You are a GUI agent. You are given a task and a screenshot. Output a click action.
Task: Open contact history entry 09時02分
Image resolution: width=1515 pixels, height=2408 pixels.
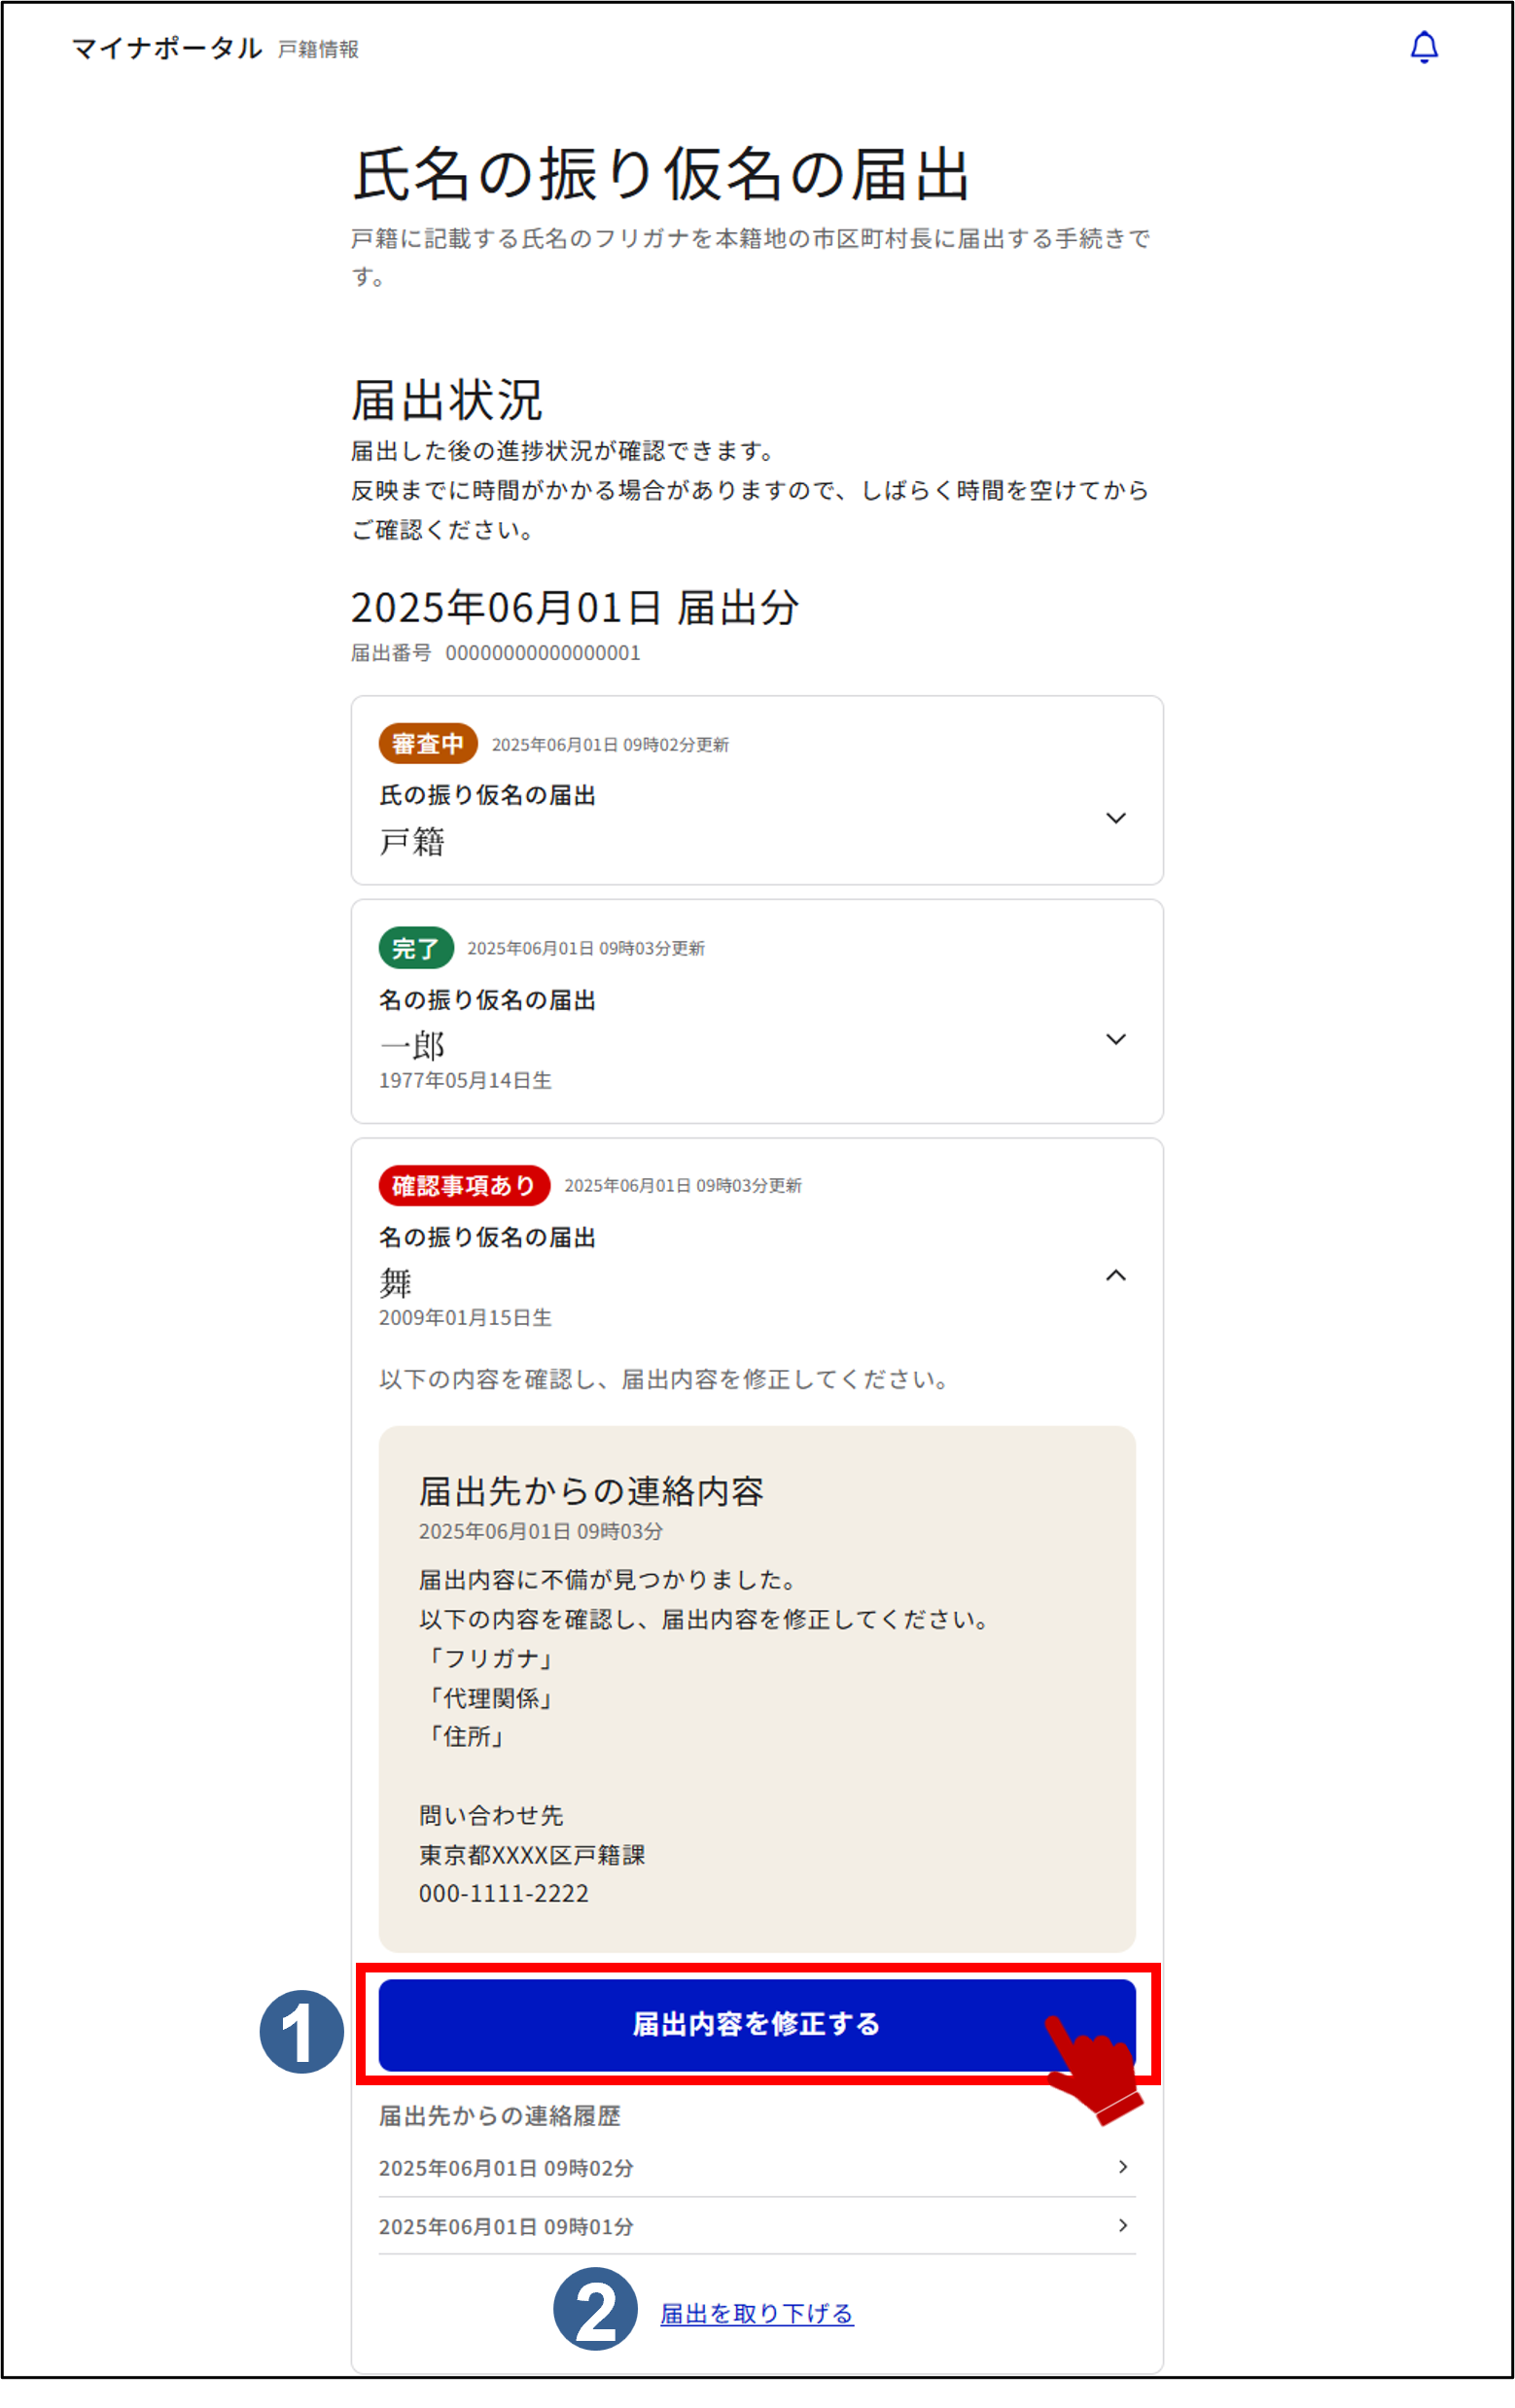pyautogui.click(x=756, y=2168)
